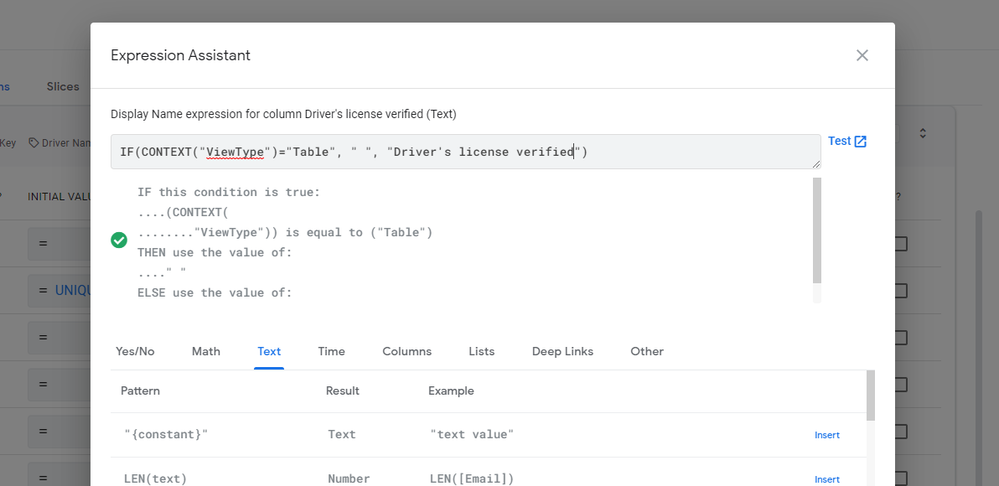Click the green valid-expression checkmark icon
Screen dimensions: 999x486
(x=119, y=240)
